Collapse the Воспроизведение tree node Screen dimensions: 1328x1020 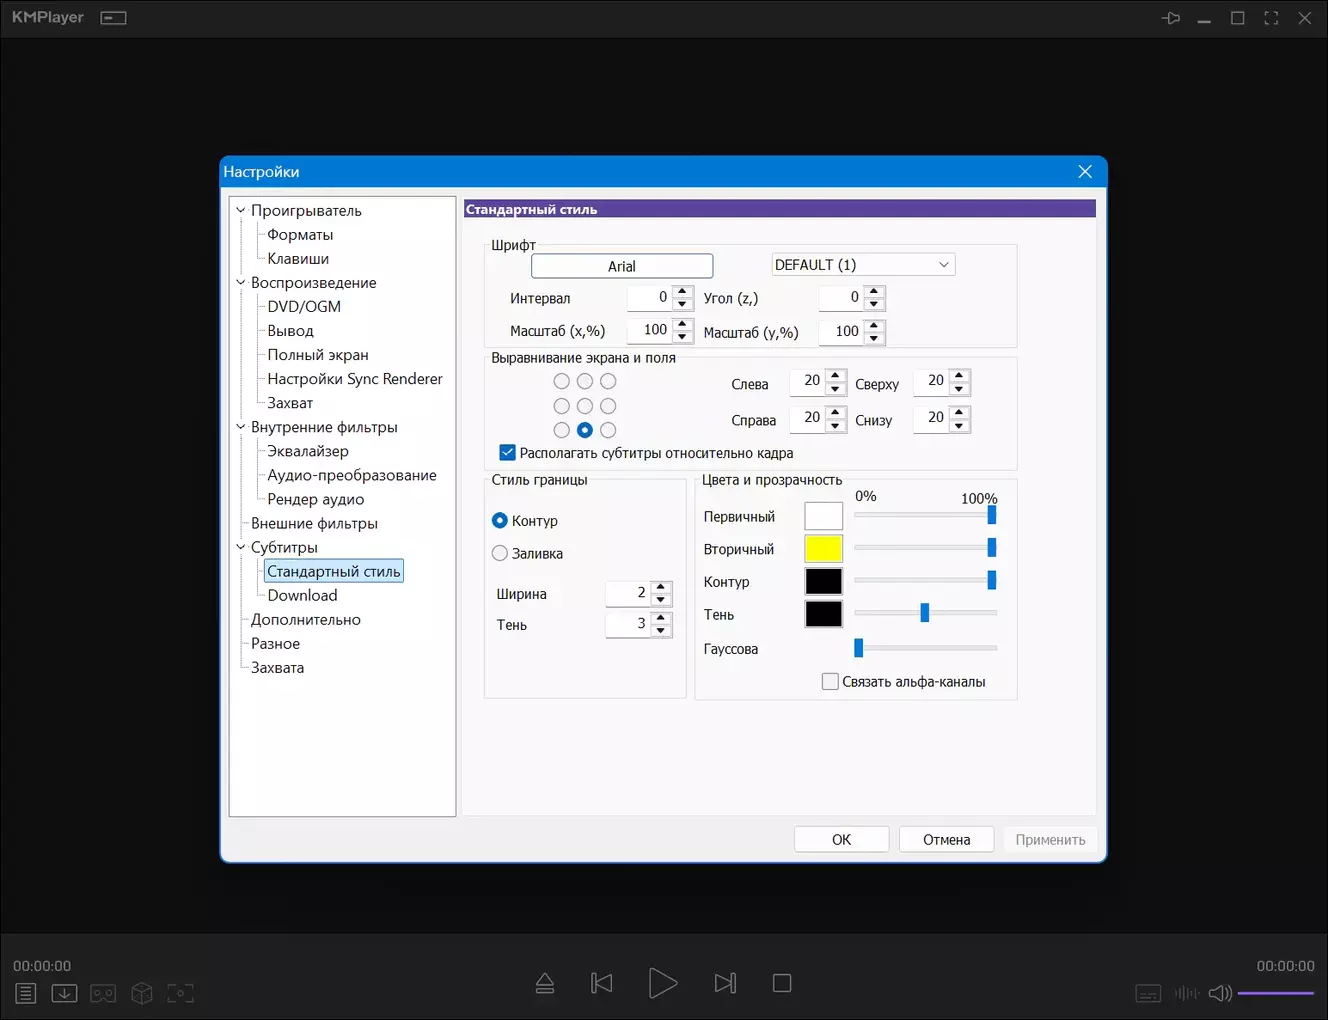[240, 283]
